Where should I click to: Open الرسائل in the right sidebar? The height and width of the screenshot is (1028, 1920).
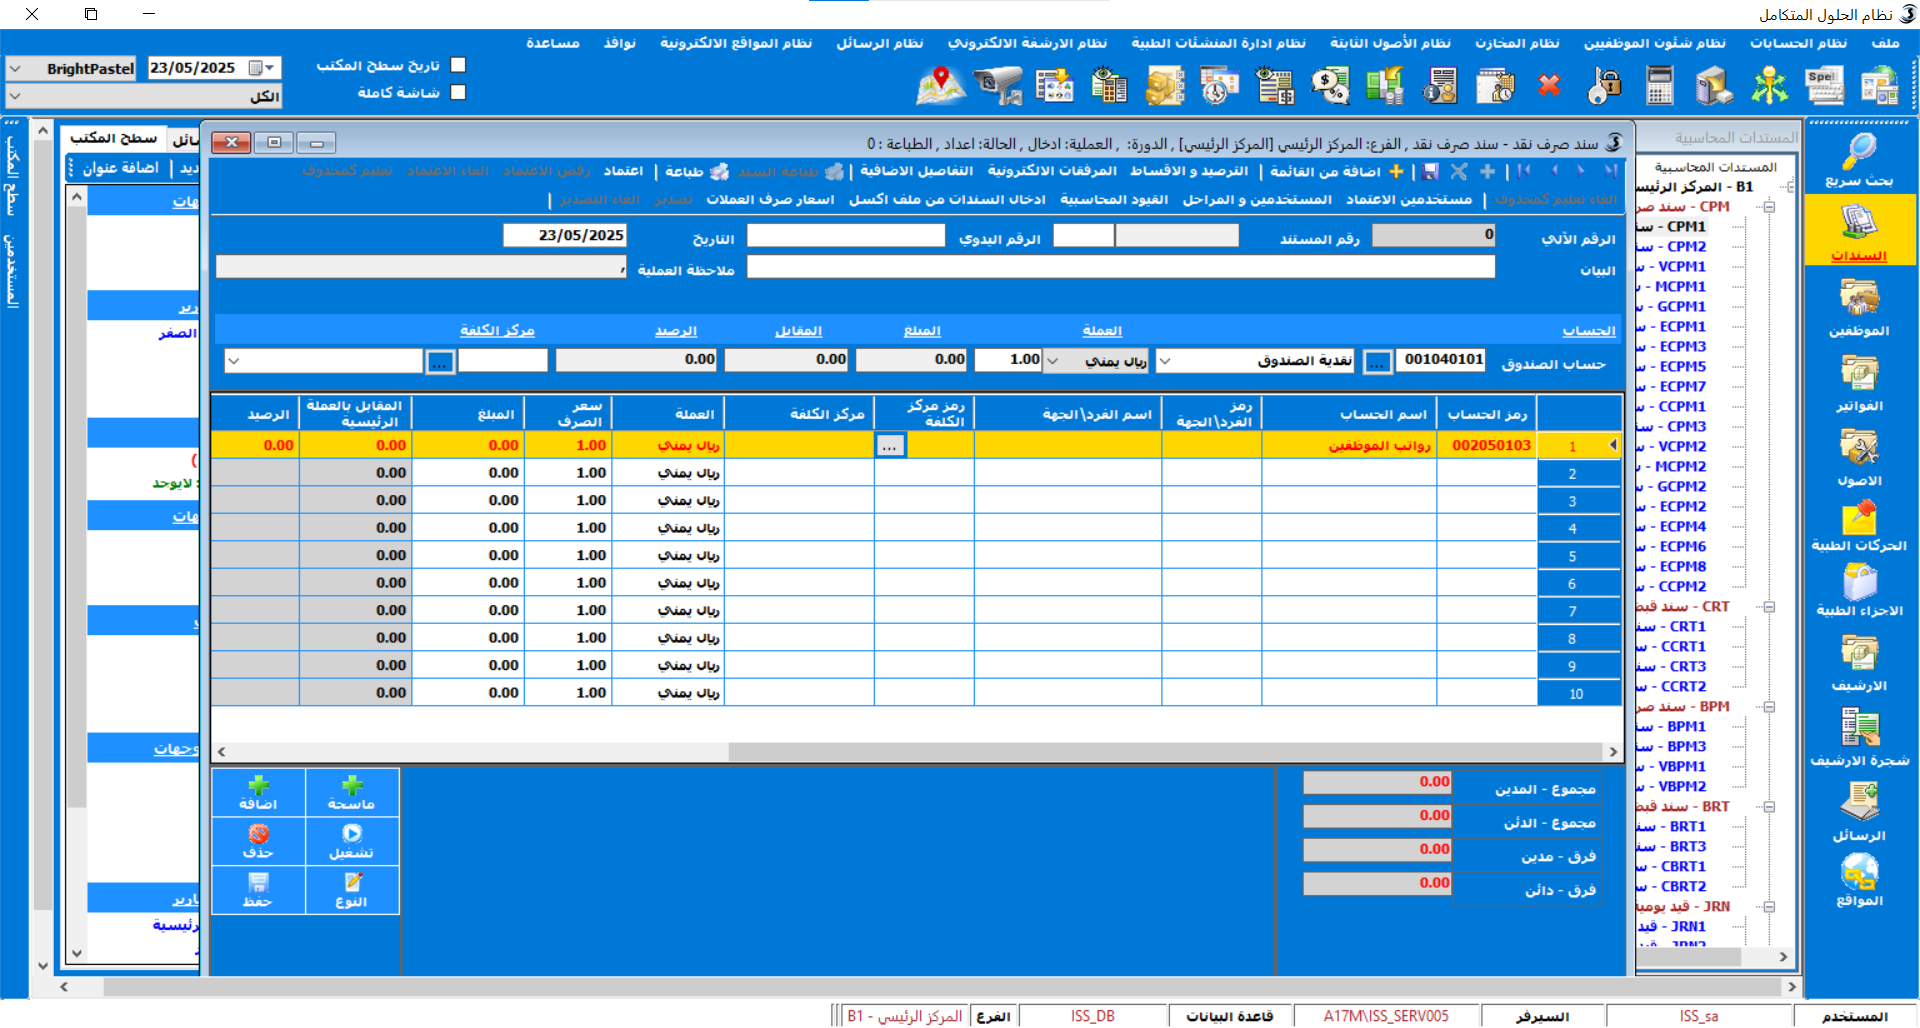[x=1859, y=811]
